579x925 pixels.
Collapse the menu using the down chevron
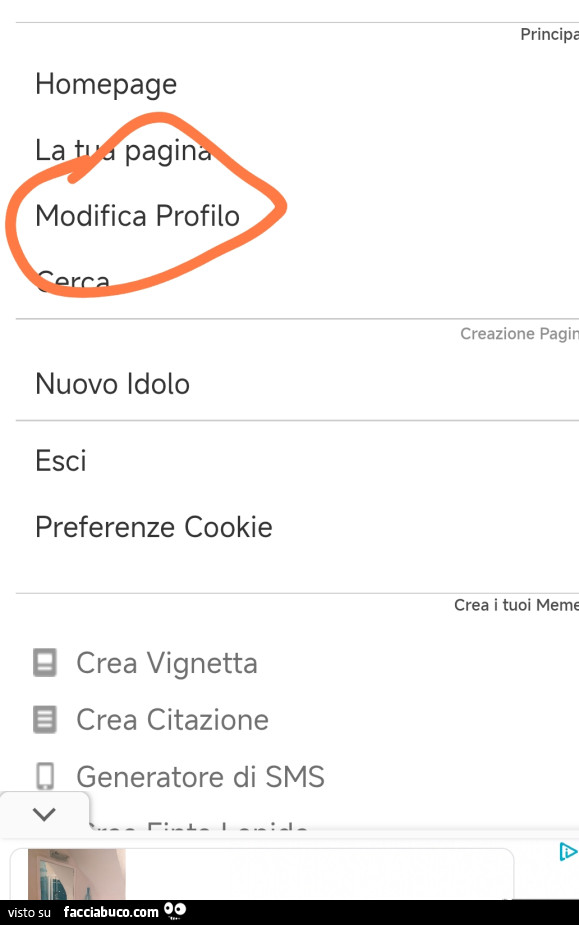44,813
